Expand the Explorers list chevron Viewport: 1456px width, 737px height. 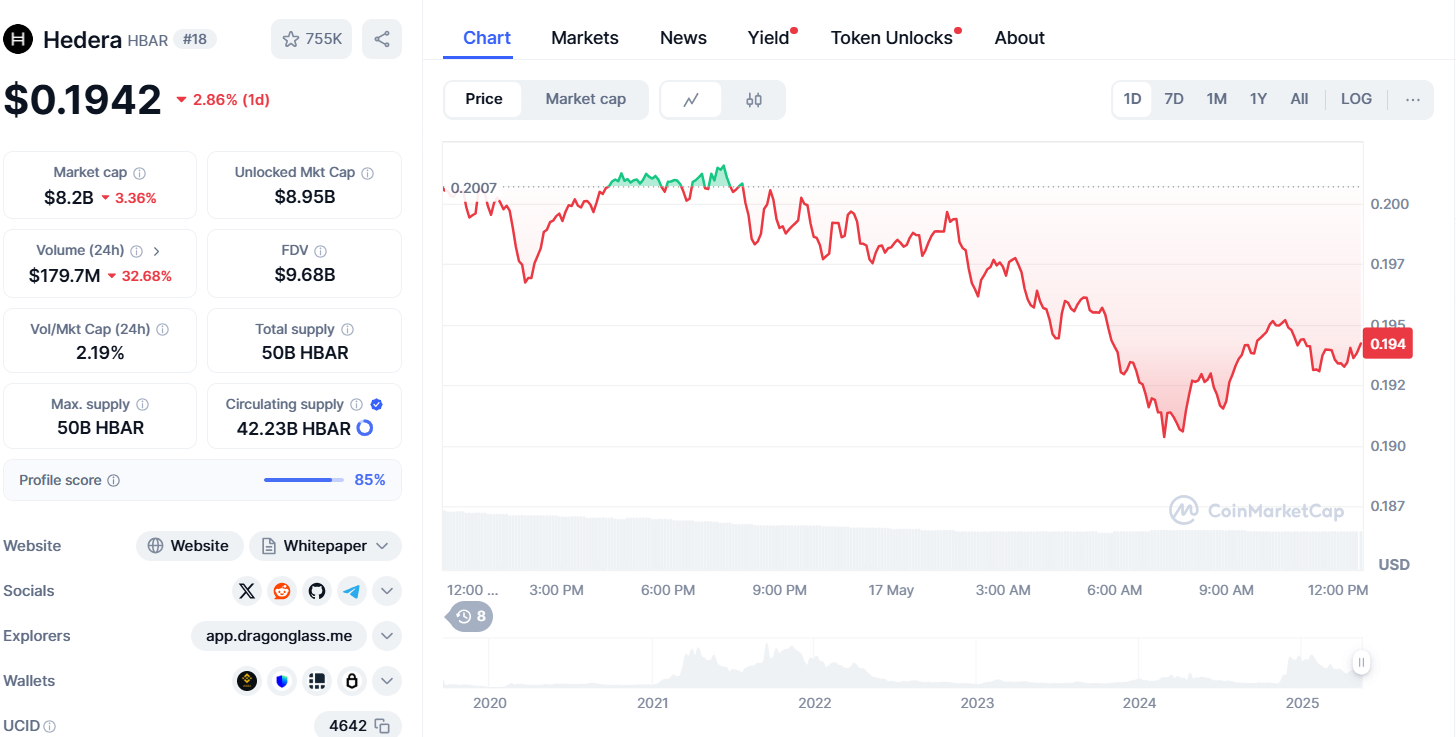pyautogui.click(x=387, y=636)
